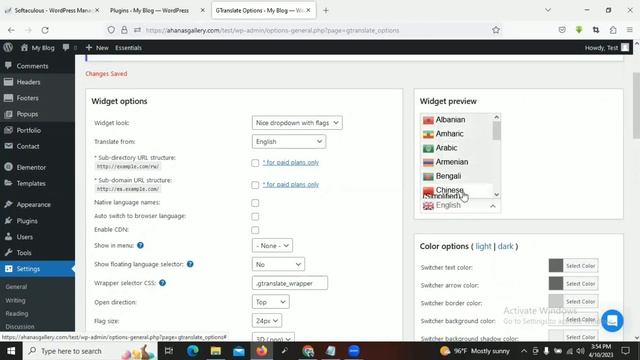Select Switcher text color swatch

556,266
